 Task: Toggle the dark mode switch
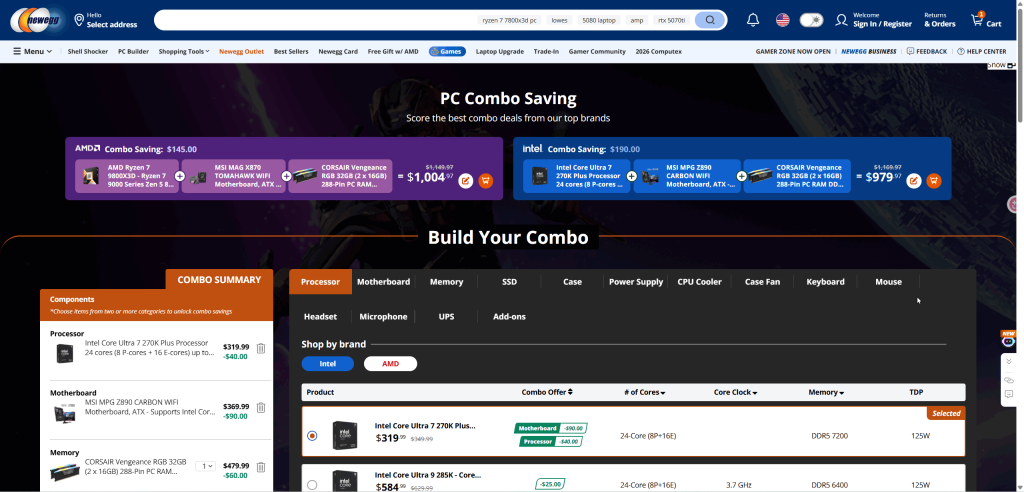[811, 20]
